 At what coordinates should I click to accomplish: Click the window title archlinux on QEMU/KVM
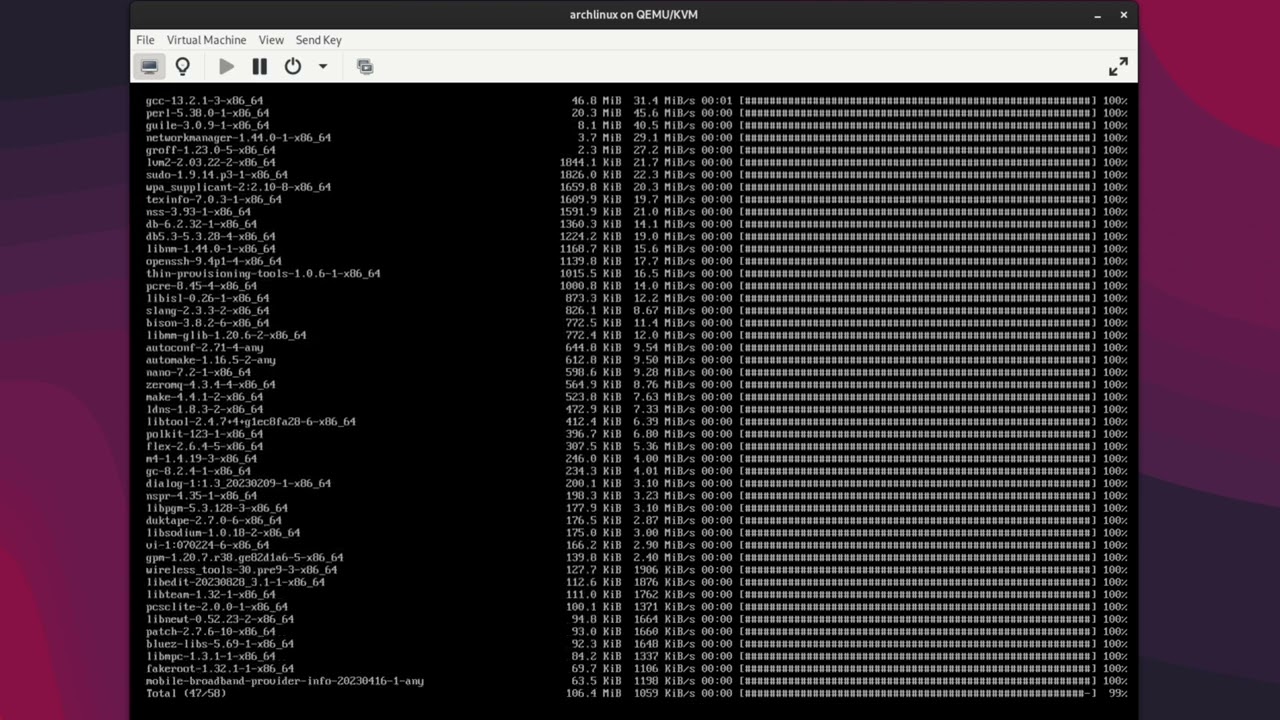(633, 15)
